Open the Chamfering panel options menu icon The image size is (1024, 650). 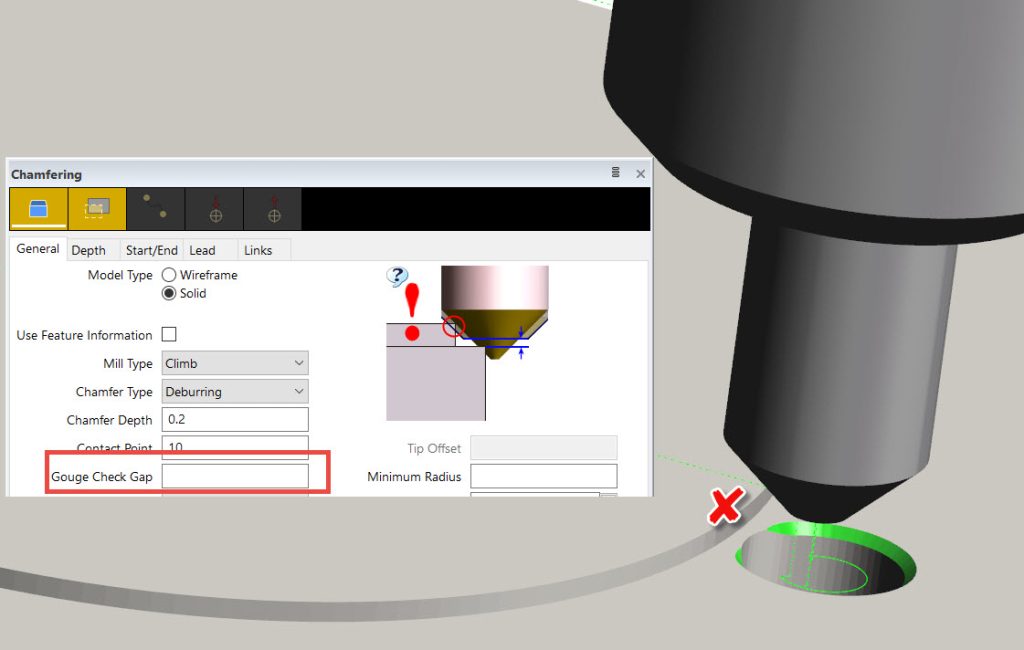617,173
